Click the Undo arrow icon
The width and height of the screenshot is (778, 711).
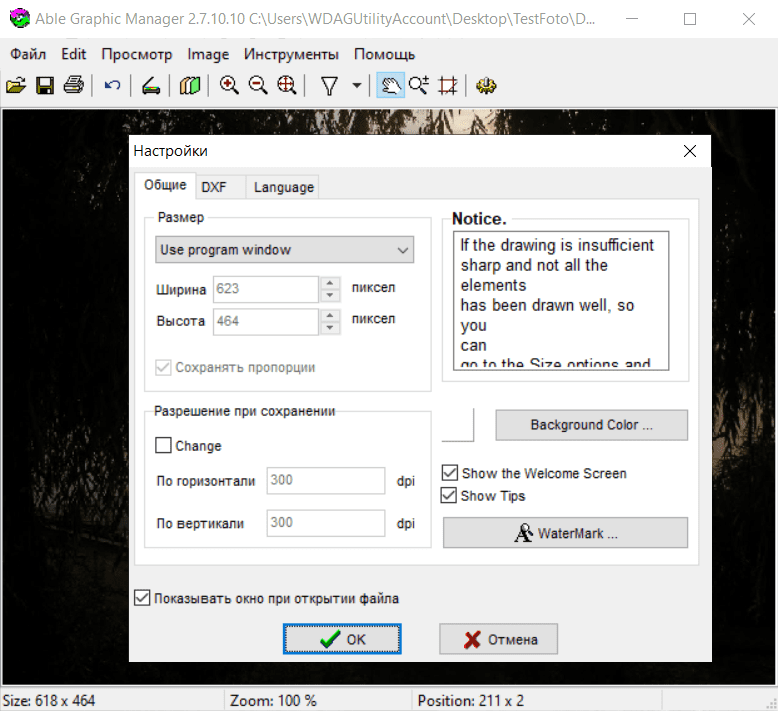coord(113,85)
